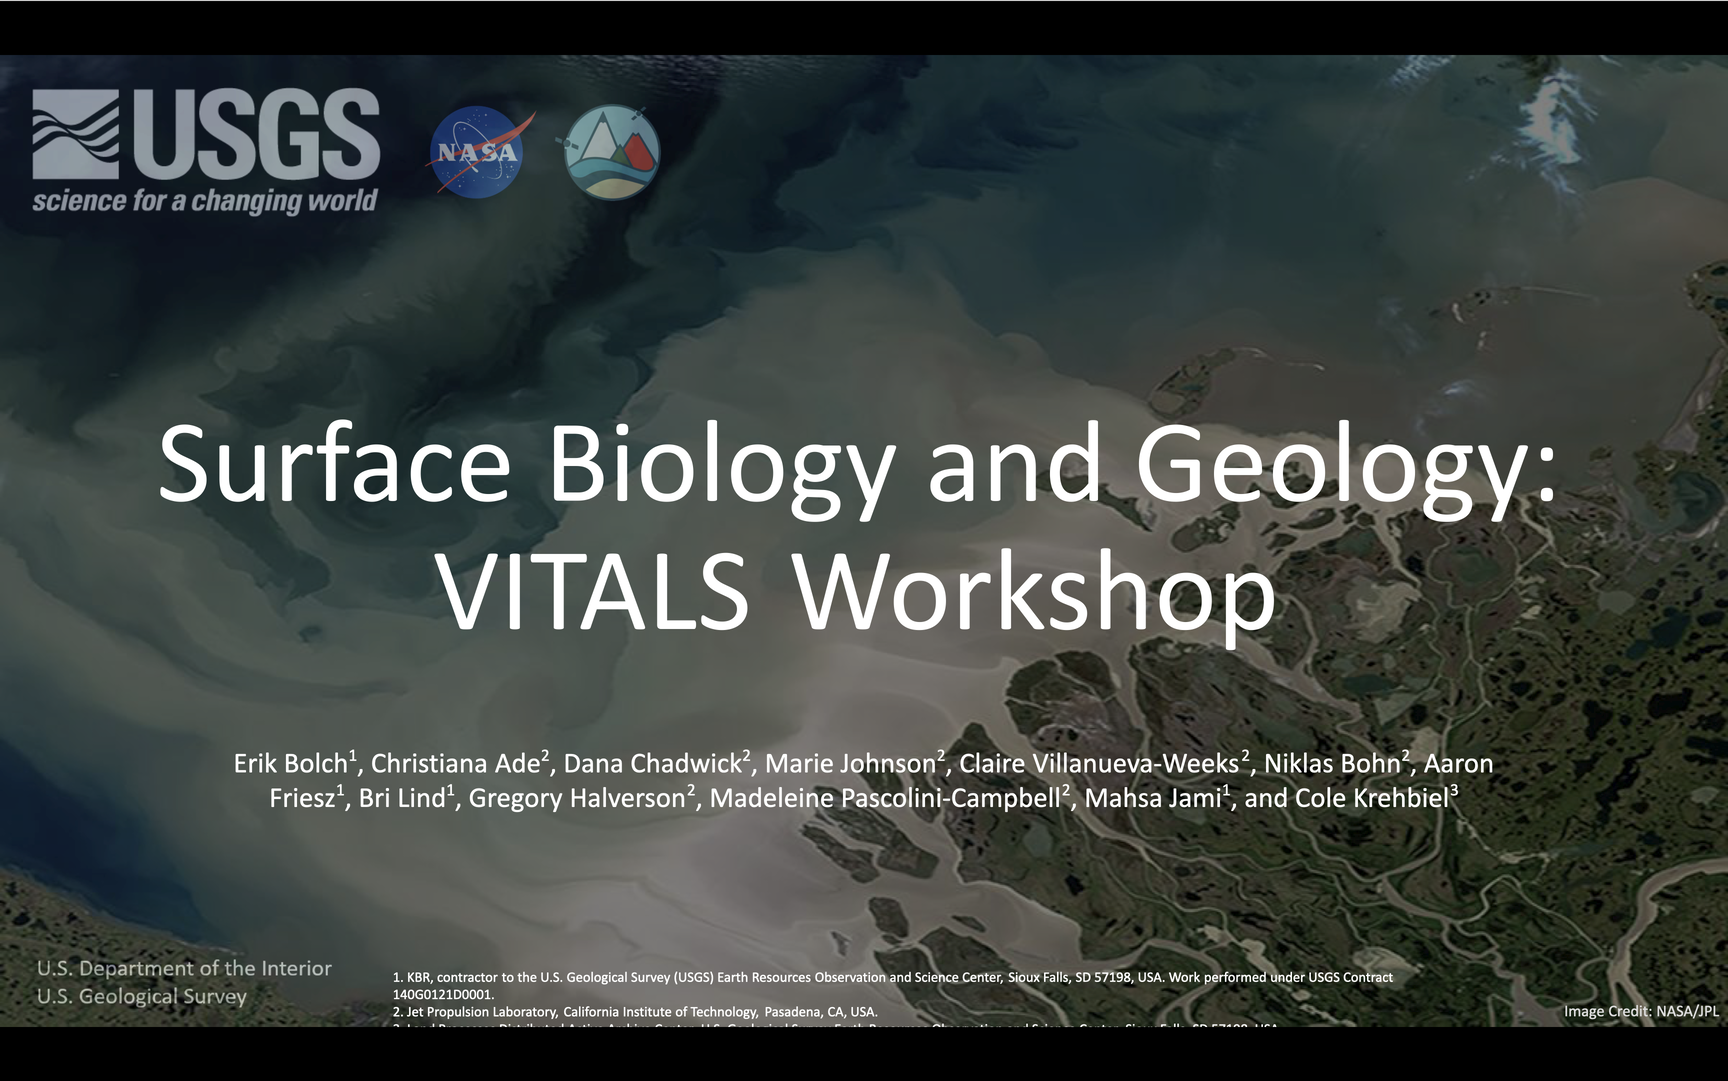Click author name Gregory Halverson
Screen dimensions: 1728x1081
tap(577, 799)
